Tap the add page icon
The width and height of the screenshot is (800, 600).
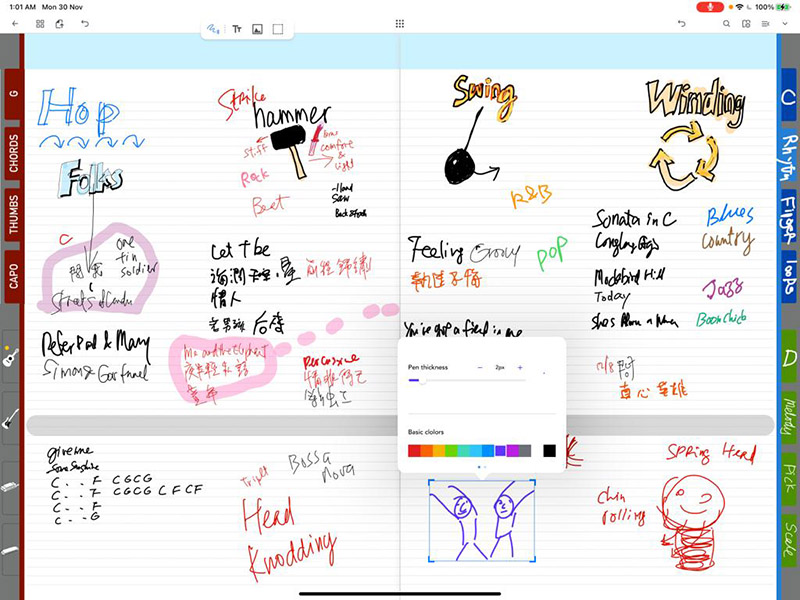(60, 23)
